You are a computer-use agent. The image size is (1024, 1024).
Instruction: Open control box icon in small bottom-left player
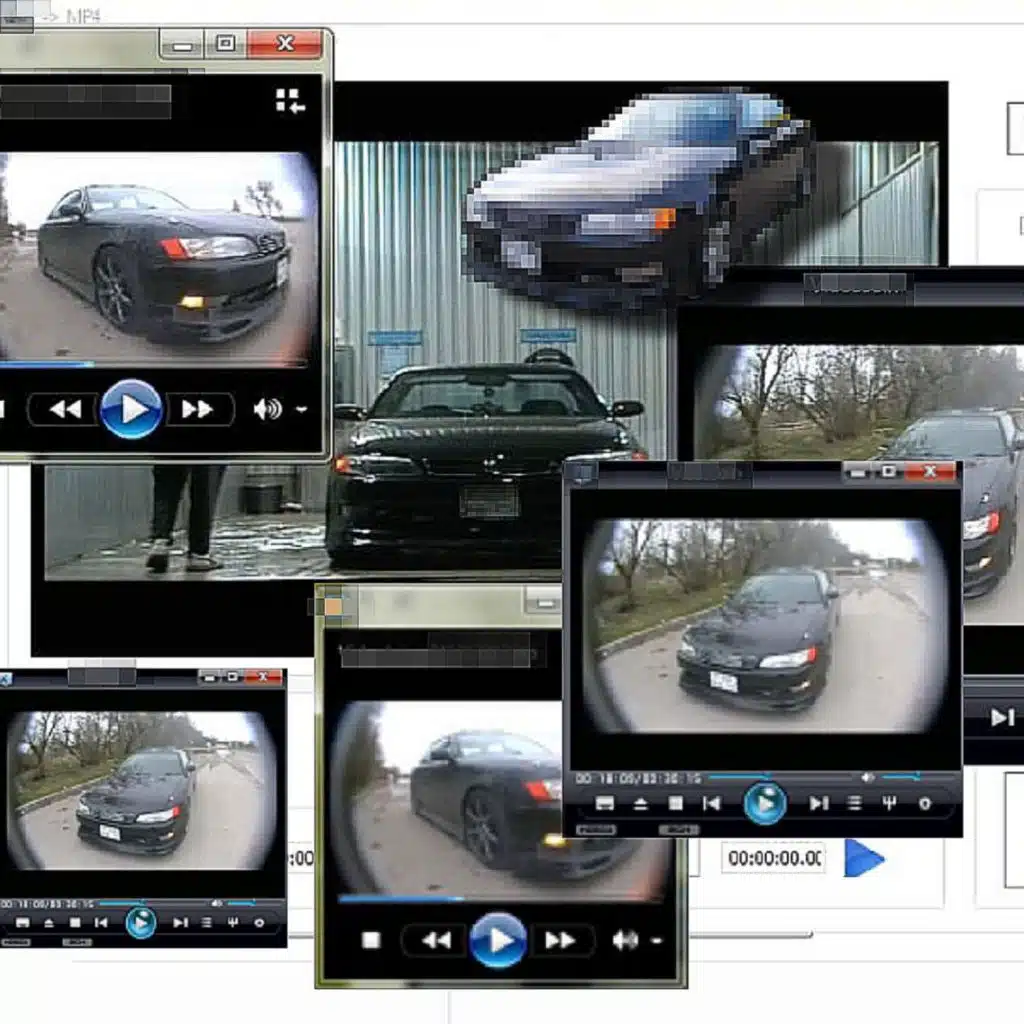[x=232, y=923]
